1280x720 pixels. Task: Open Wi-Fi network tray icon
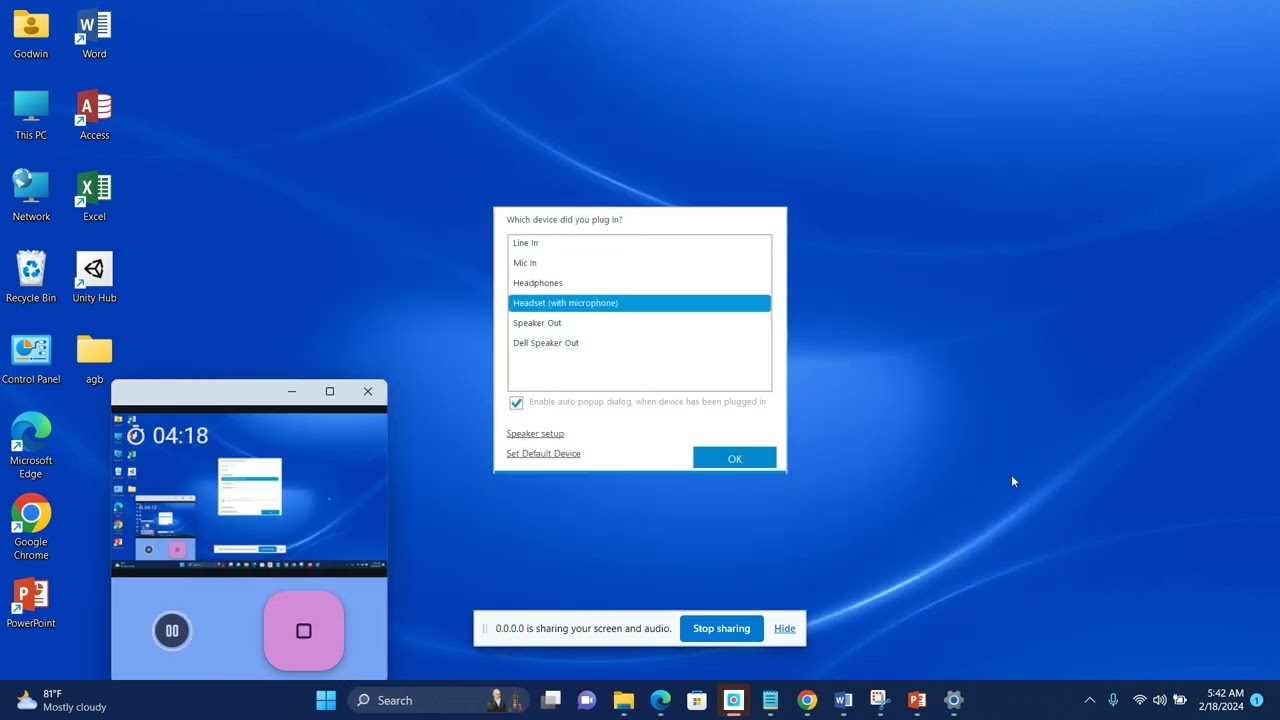[1139, 700]
